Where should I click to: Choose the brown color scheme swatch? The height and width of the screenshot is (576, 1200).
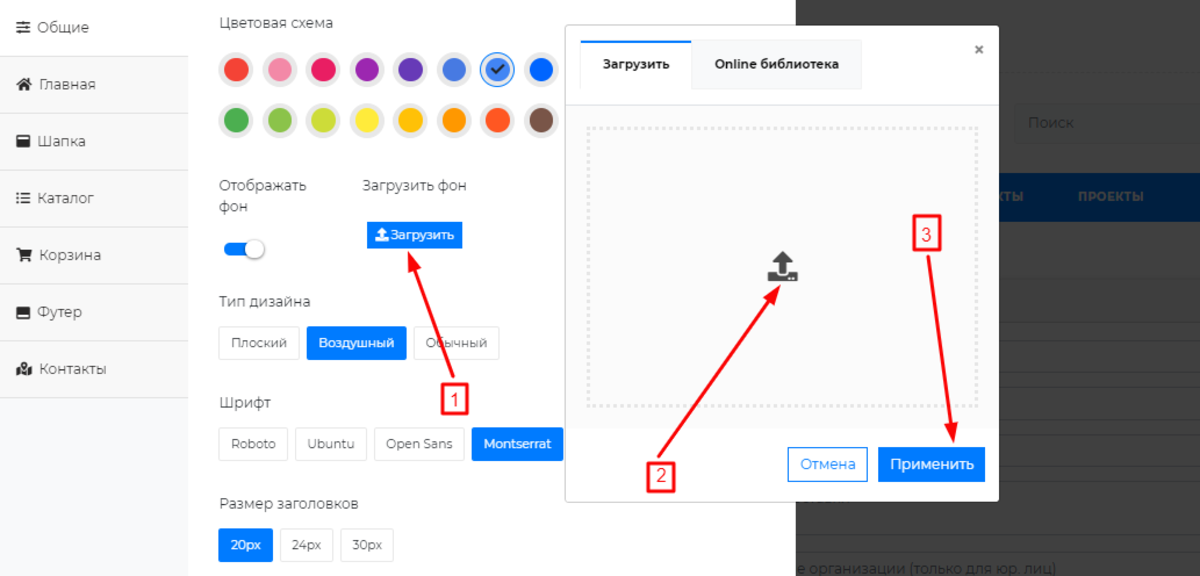[x=541, y=121]
